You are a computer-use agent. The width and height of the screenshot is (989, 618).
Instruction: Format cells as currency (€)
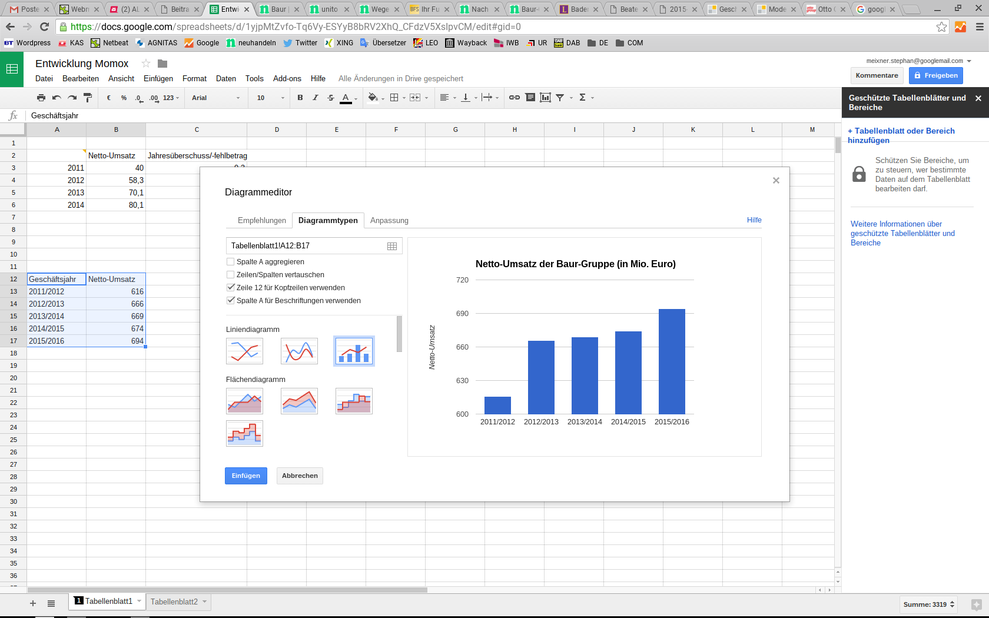(x=108, y=98)
